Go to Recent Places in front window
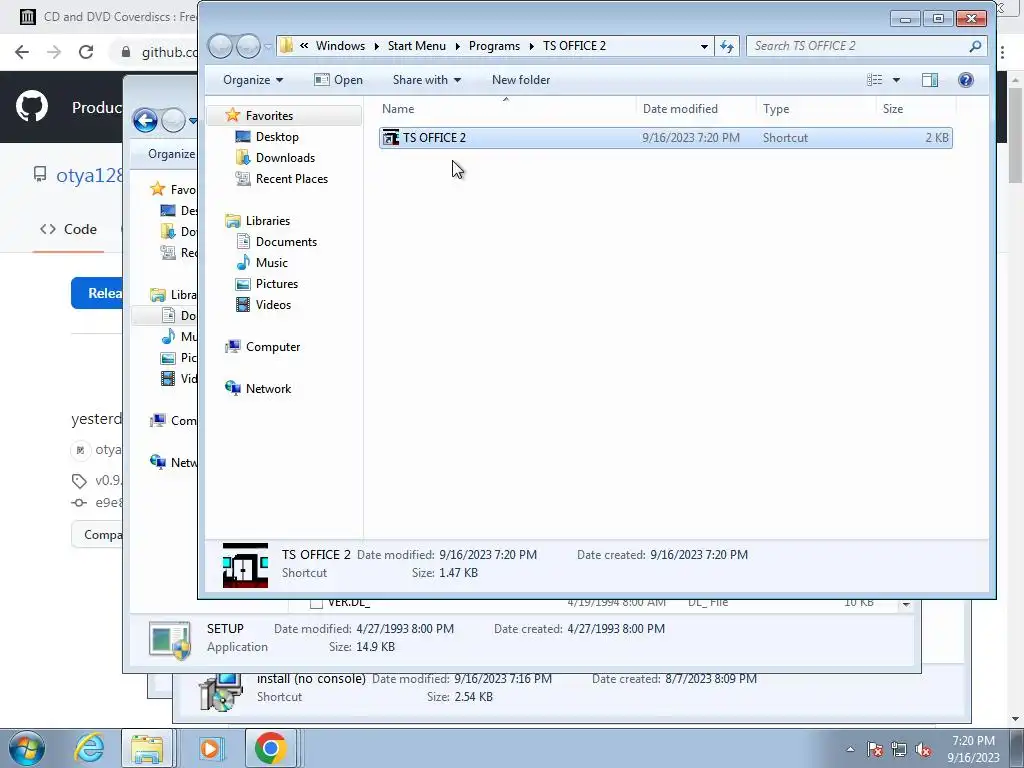This screenshot has width=1024, height=768. pyautogui.click(x=291, y=178)
